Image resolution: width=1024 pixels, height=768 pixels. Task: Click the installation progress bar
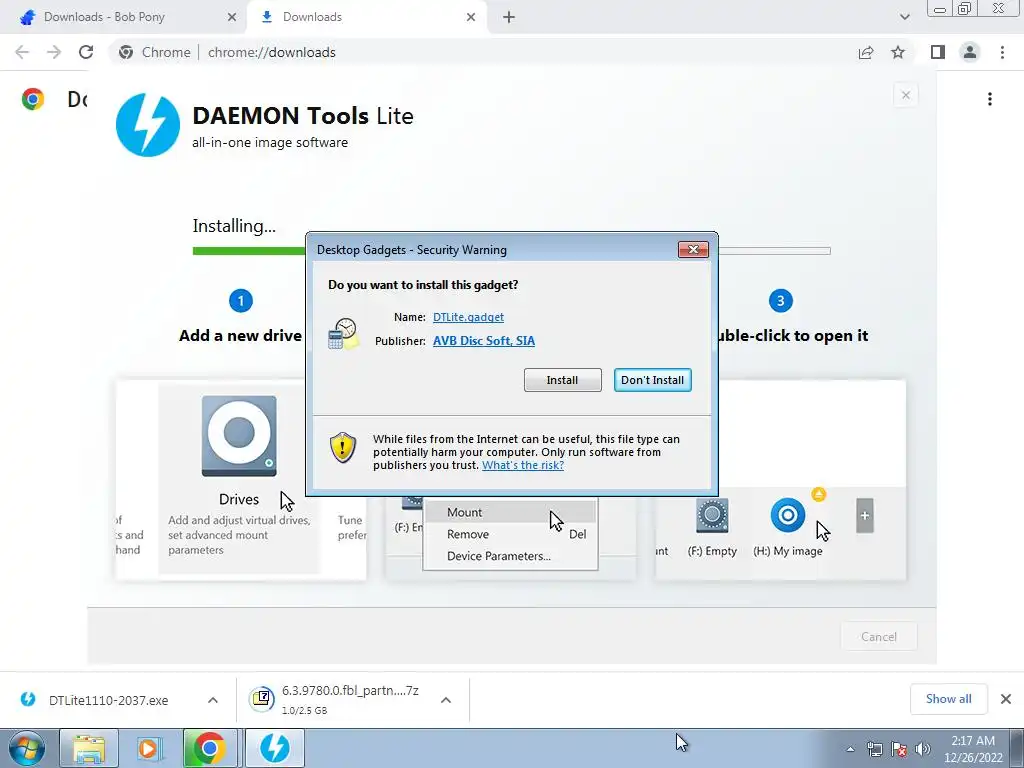point(511,251)
